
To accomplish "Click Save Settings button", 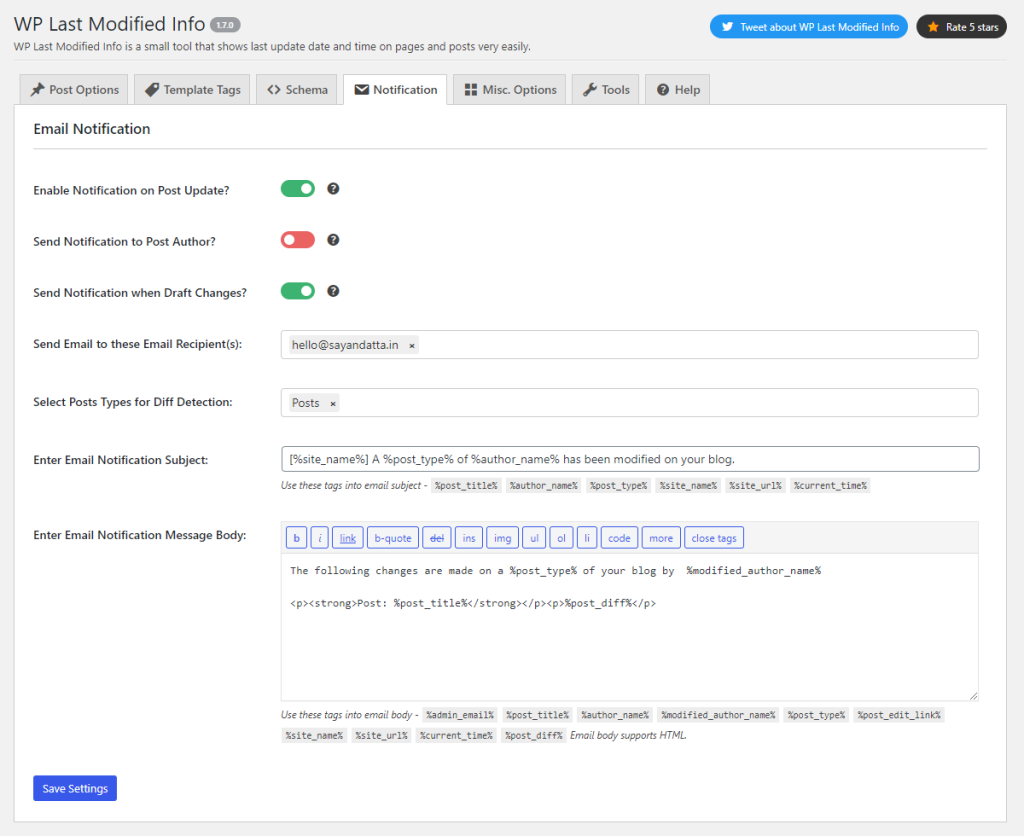I will click(75, 788).
